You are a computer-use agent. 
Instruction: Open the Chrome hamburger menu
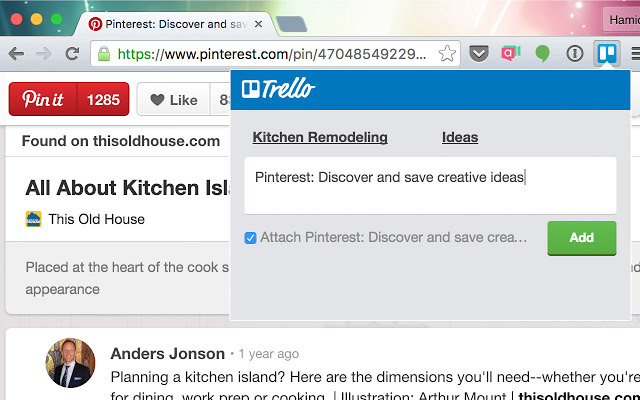tap(634, 54)
